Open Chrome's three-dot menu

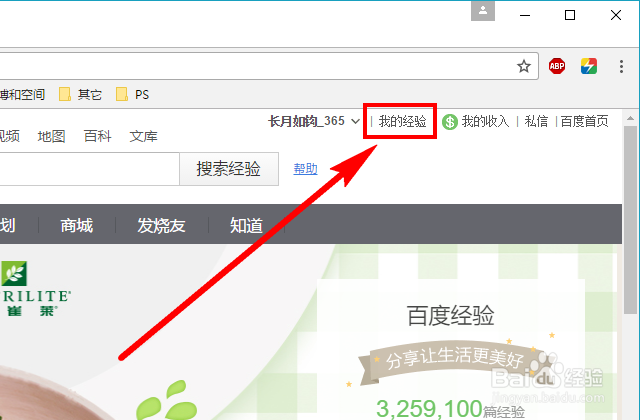pyautogui.click(x=621, y=66)
